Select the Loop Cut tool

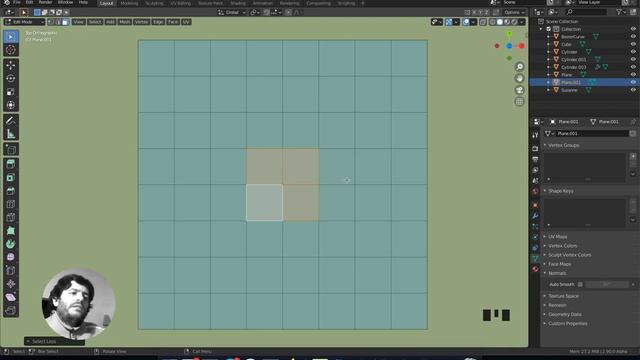pos(11,204)
